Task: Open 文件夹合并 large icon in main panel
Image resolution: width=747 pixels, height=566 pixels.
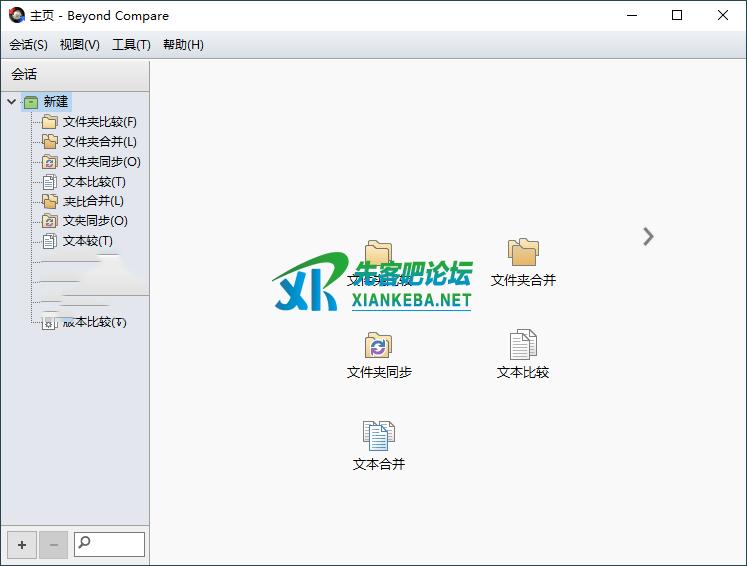Action: click(x=523, y=253)
